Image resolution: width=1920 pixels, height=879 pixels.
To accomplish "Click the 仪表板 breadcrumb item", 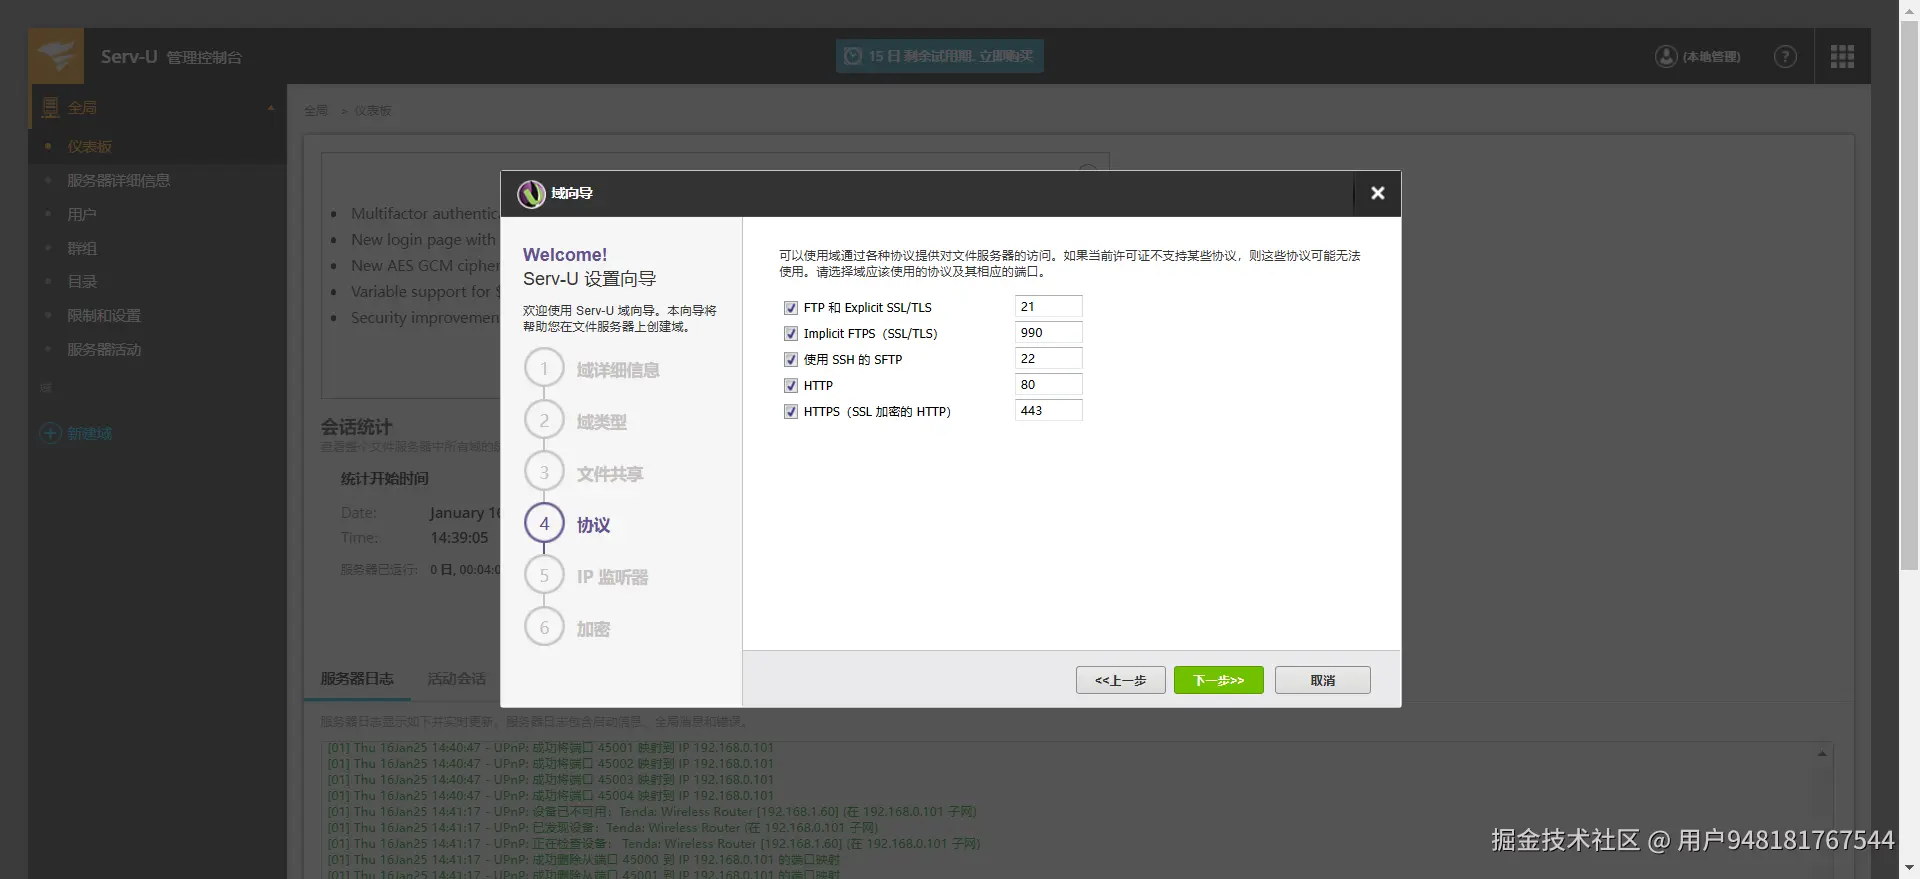I will 373,111.
